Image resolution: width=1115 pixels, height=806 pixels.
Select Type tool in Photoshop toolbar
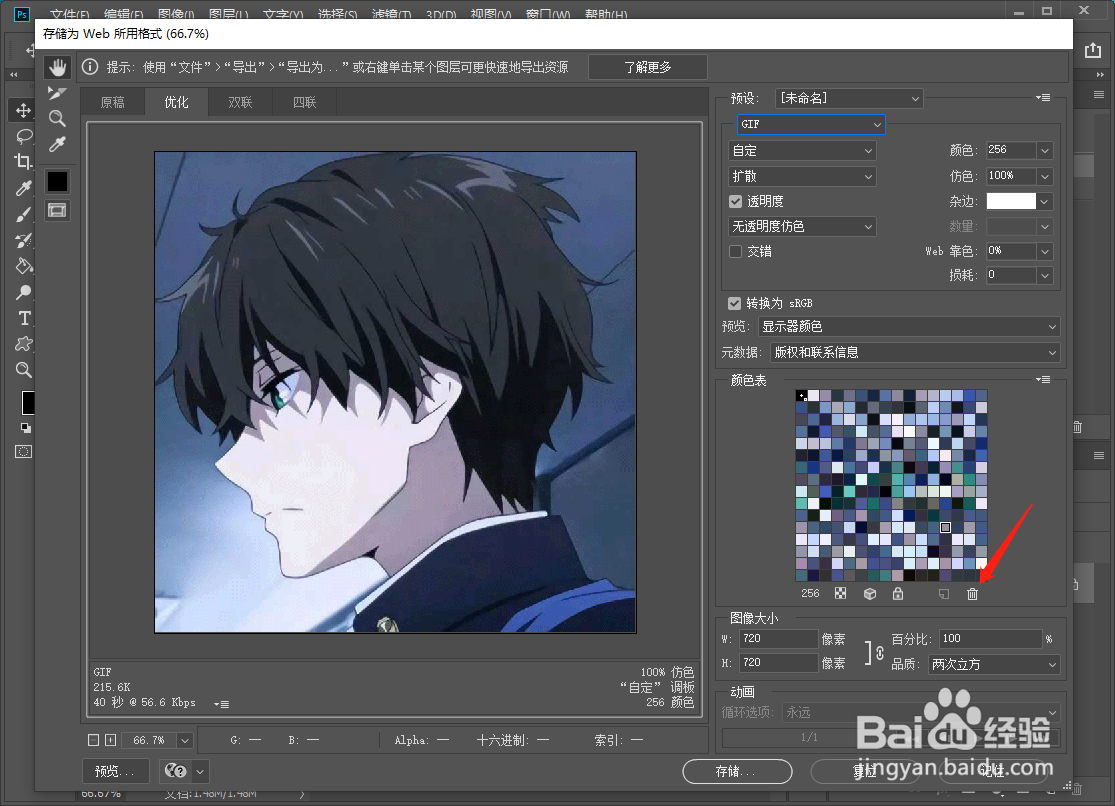[x=24, y=318]
